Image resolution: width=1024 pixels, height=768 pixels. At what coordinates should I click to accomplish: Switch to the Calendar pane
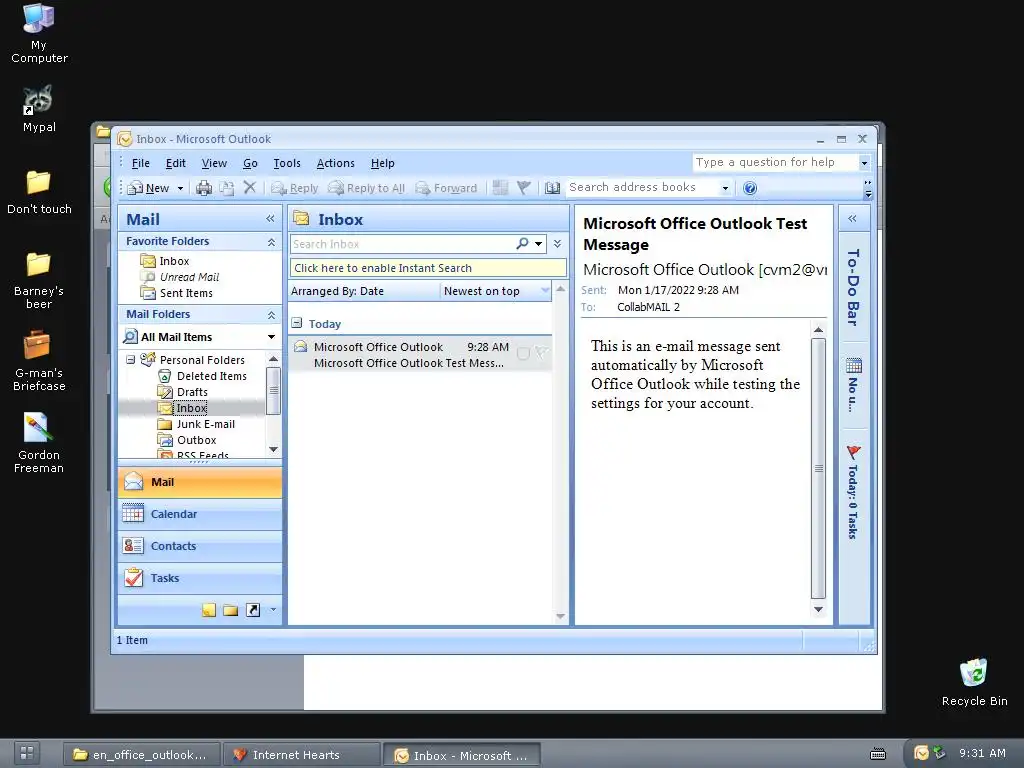click(200, 515)
